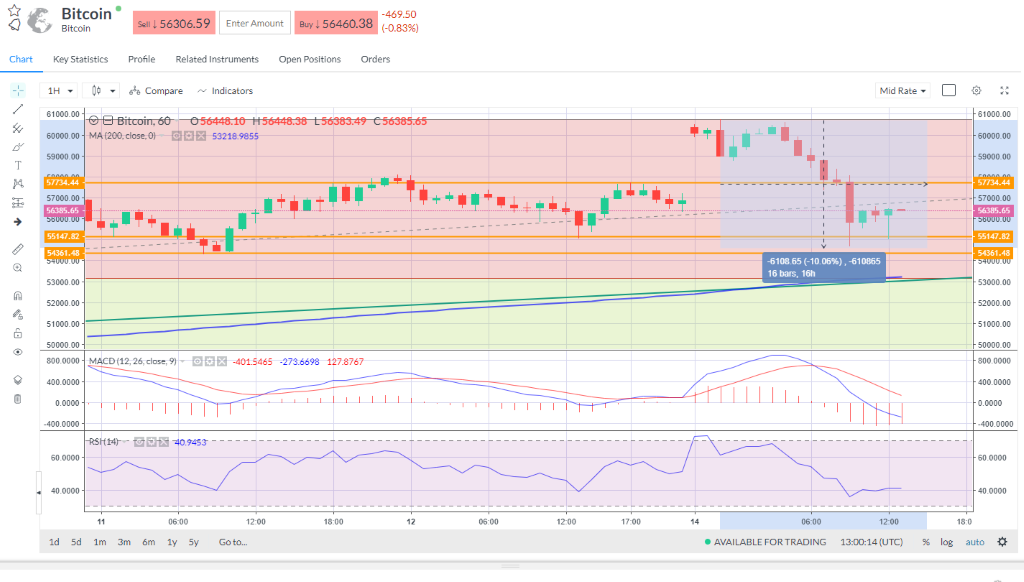The image size is (1024, 582).
Task: Click the trash icon to remove drawings
Action: pos(18,399)
